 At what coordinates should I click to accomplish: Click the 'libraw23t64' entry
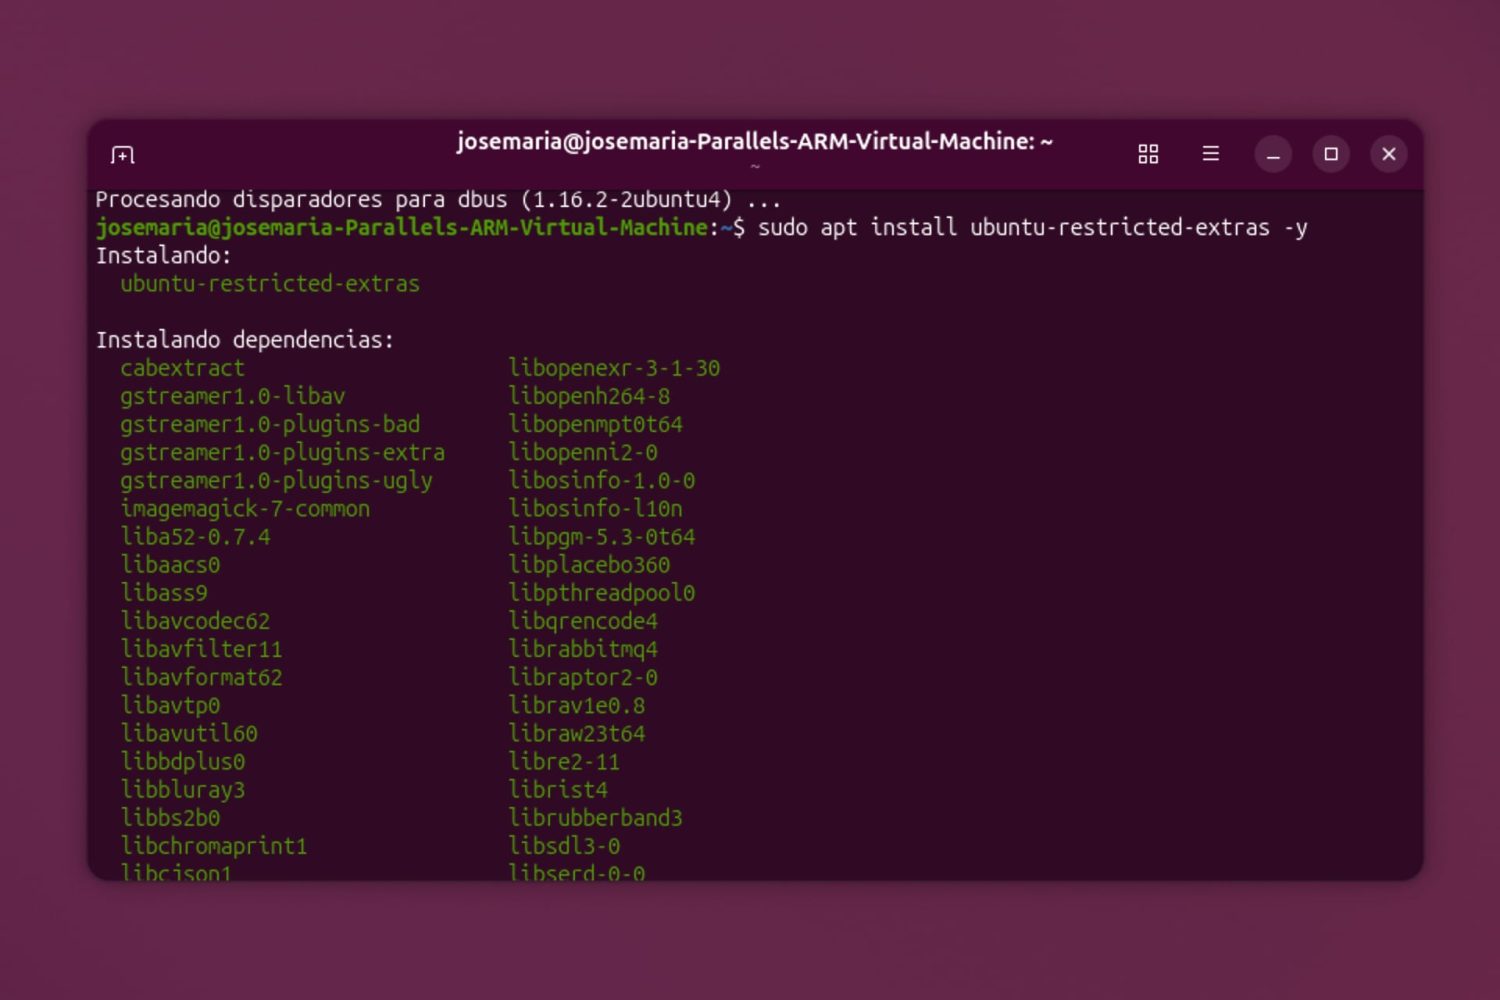[x=576, y=733]
